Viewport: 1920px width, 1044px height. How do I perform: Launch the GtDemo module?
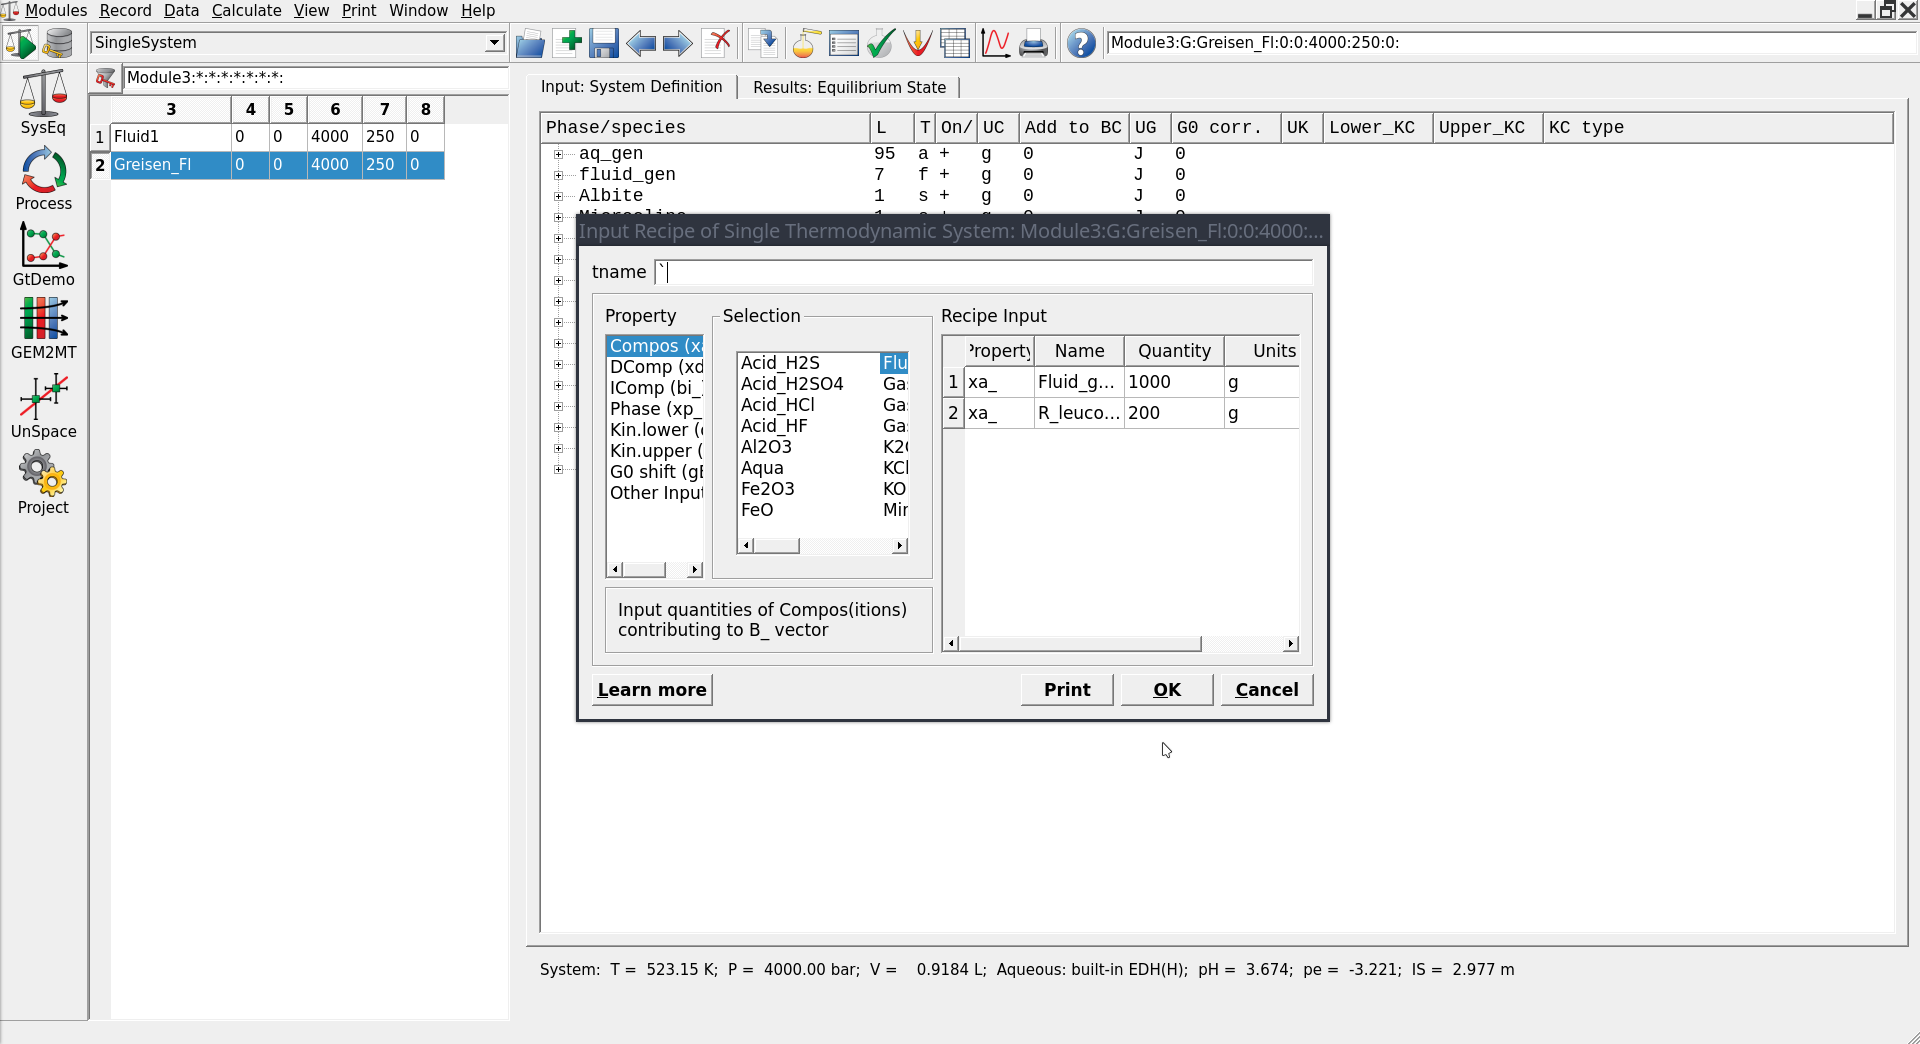pyautogui.click(x=43, y=255)
